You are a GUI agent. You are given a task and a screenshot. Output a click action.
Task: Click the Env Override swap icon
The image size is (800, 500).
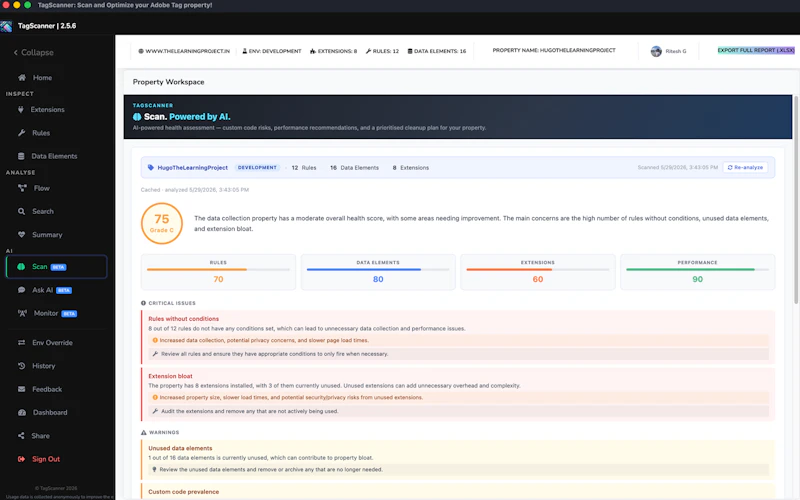click(21, 343)
